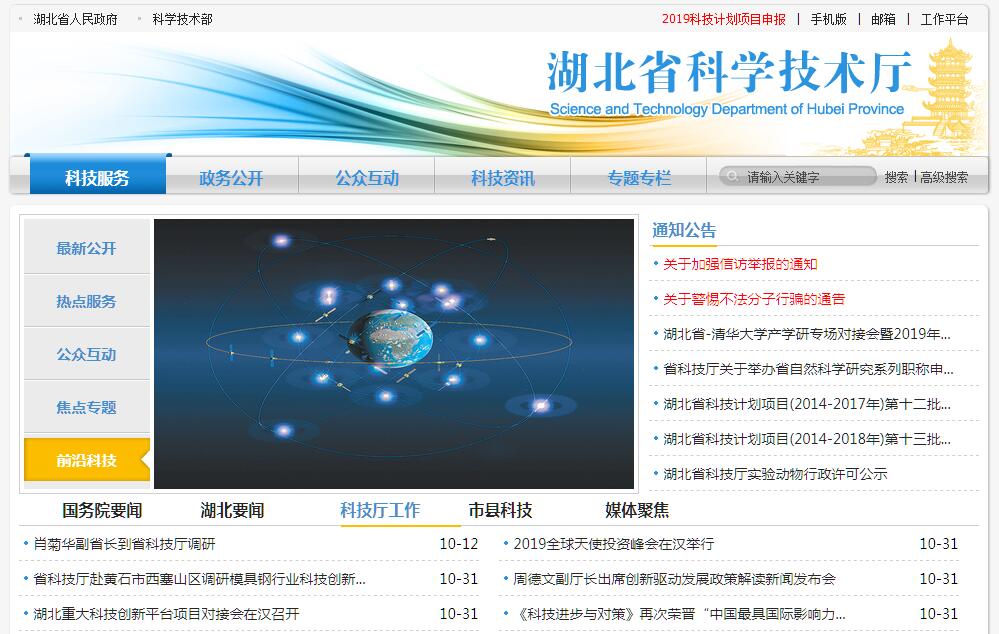999x634 pixels.
Task: Select the 公众互动 navigation tab in the top bar
Action: tap(367, 177)
